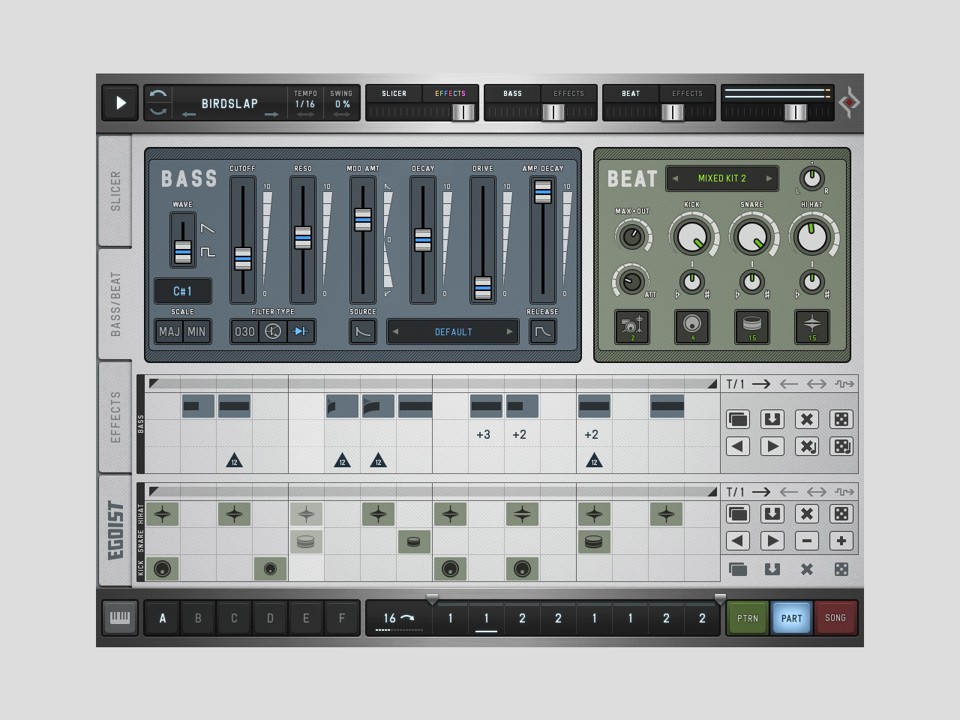Toggle the MIN scale button
The width and height of the screenshot is (960, 720).
tap(197, 332)
